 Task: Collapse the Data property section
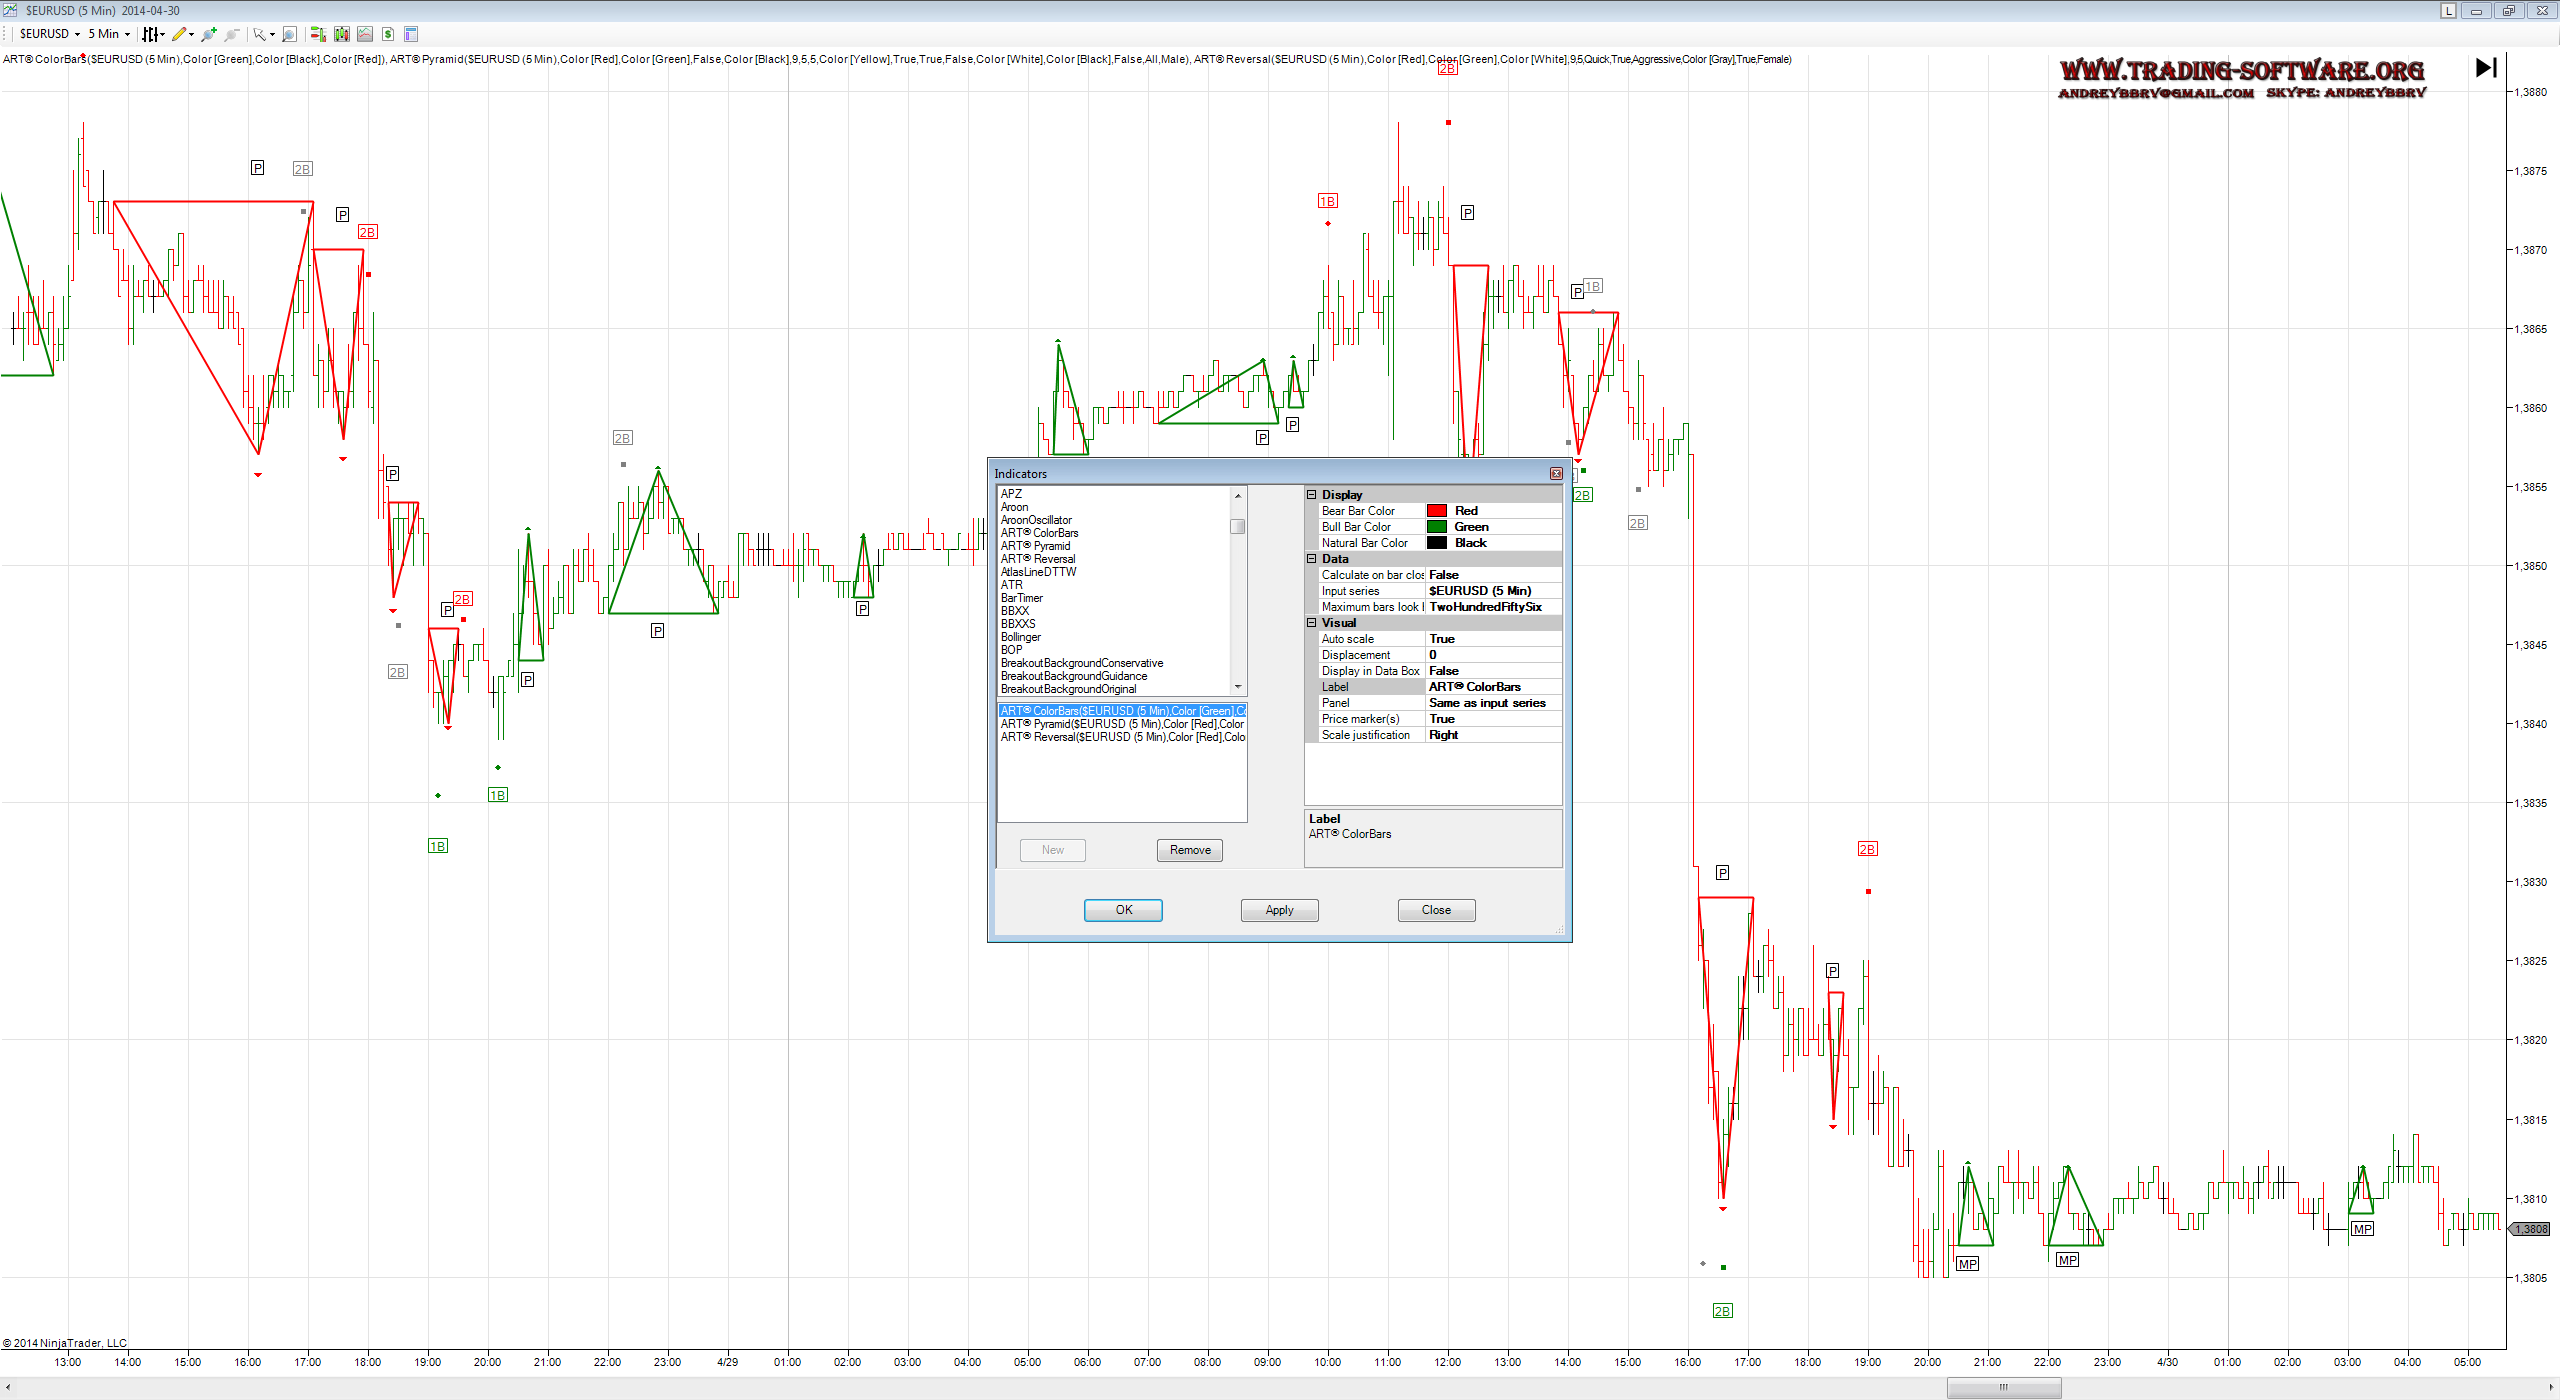(1311, 559)
